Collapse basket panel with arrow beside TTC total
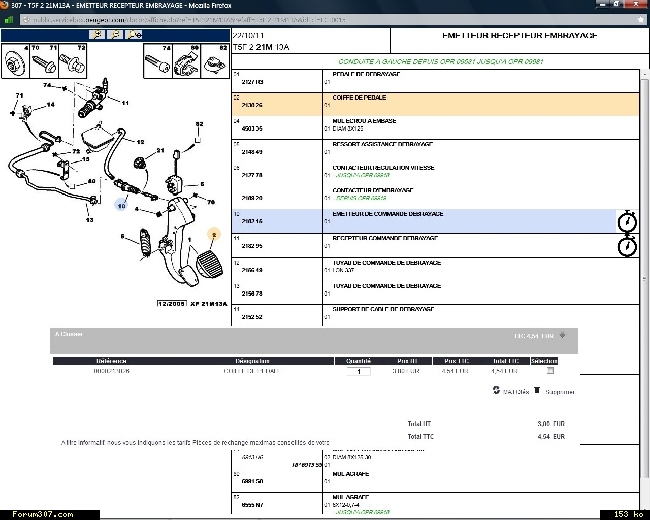 pyautogui.click(x=563, y=336)
